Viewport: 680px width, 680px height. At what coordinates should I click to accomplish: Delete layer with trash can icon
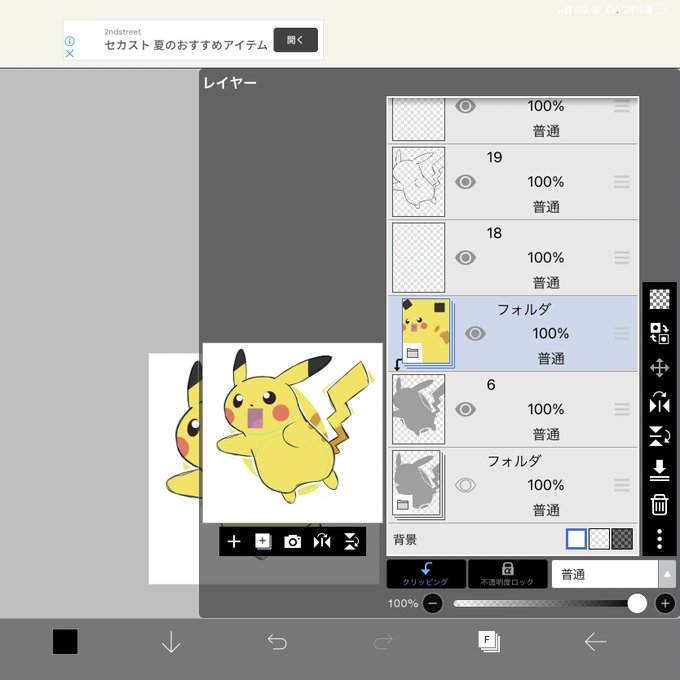coord(659,504)
